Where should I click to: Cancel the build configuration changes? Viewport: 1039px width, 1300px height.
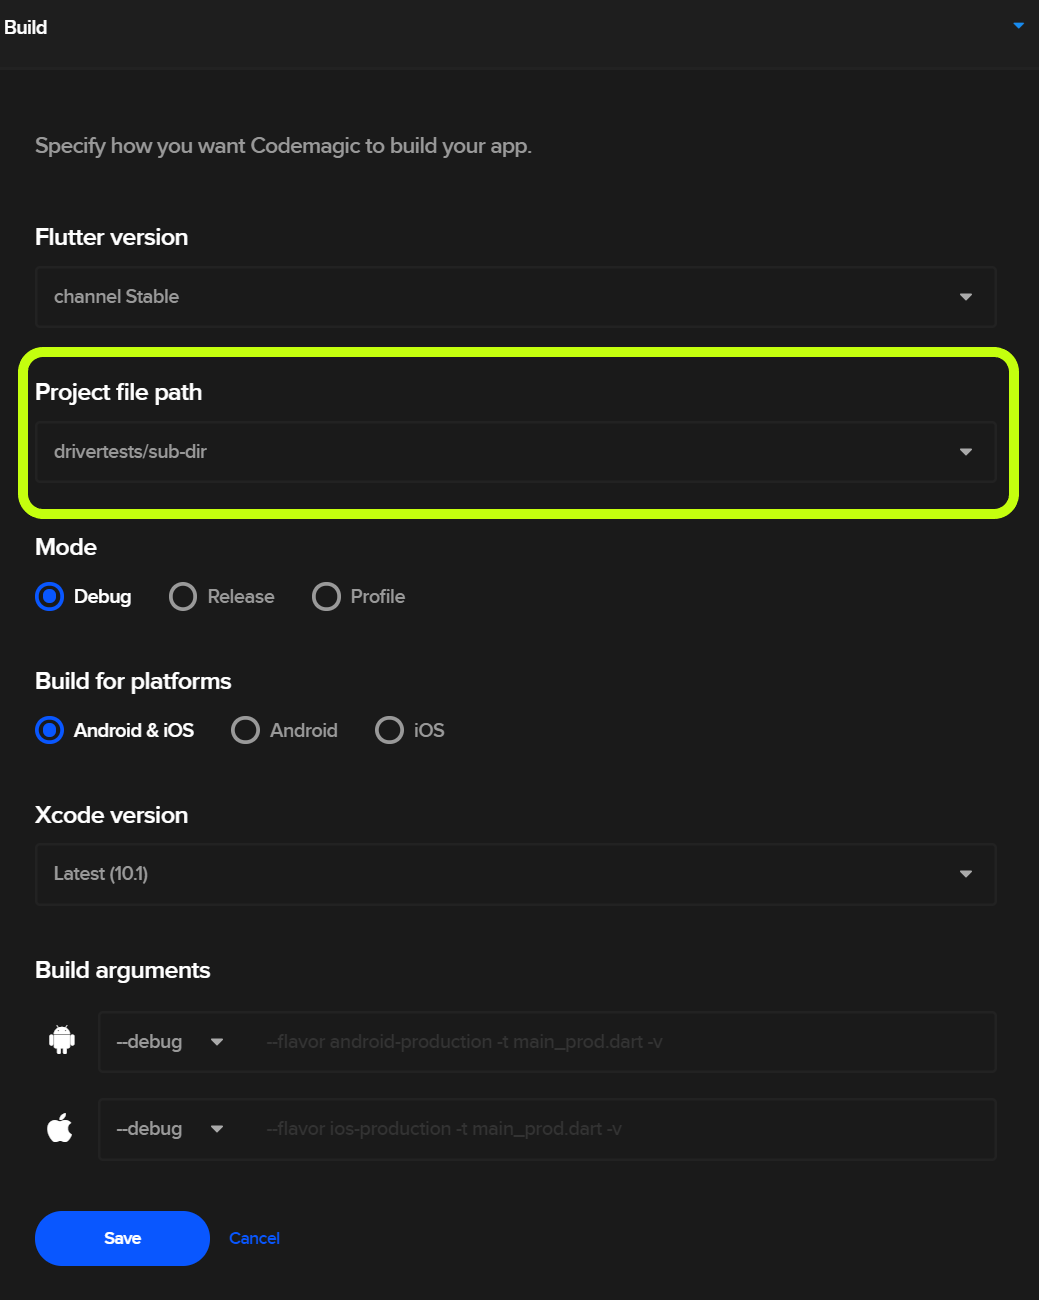pos(254,1238)
